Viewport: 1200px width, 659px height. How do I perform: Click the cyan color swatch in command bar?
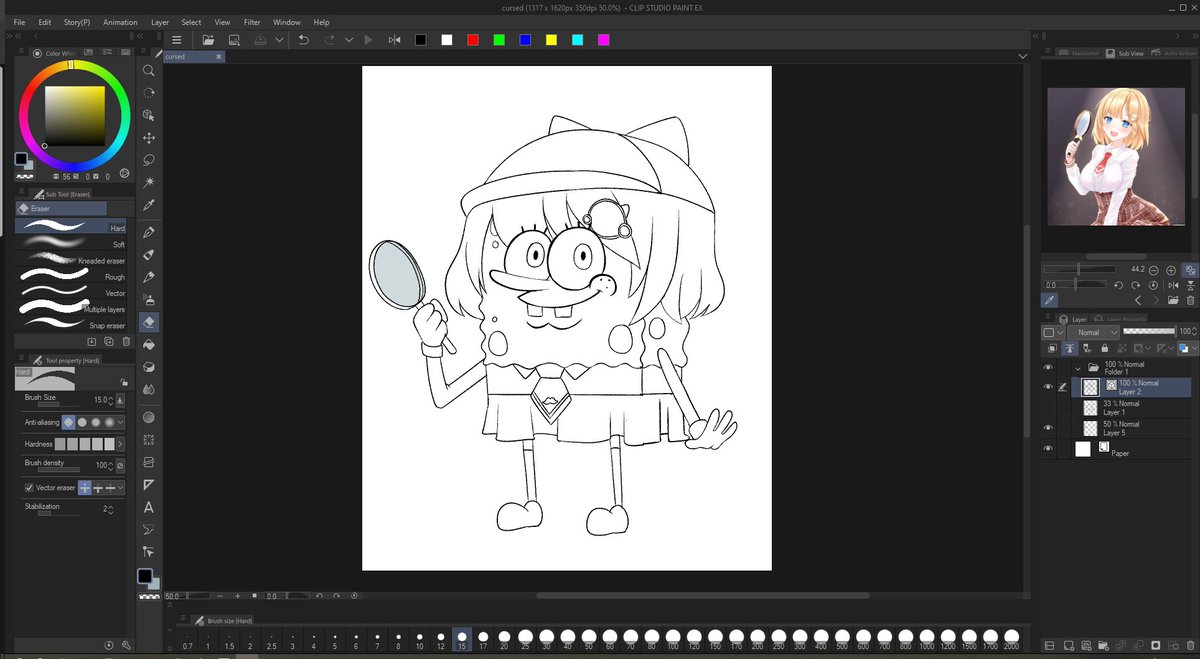[x=577, y=40]
